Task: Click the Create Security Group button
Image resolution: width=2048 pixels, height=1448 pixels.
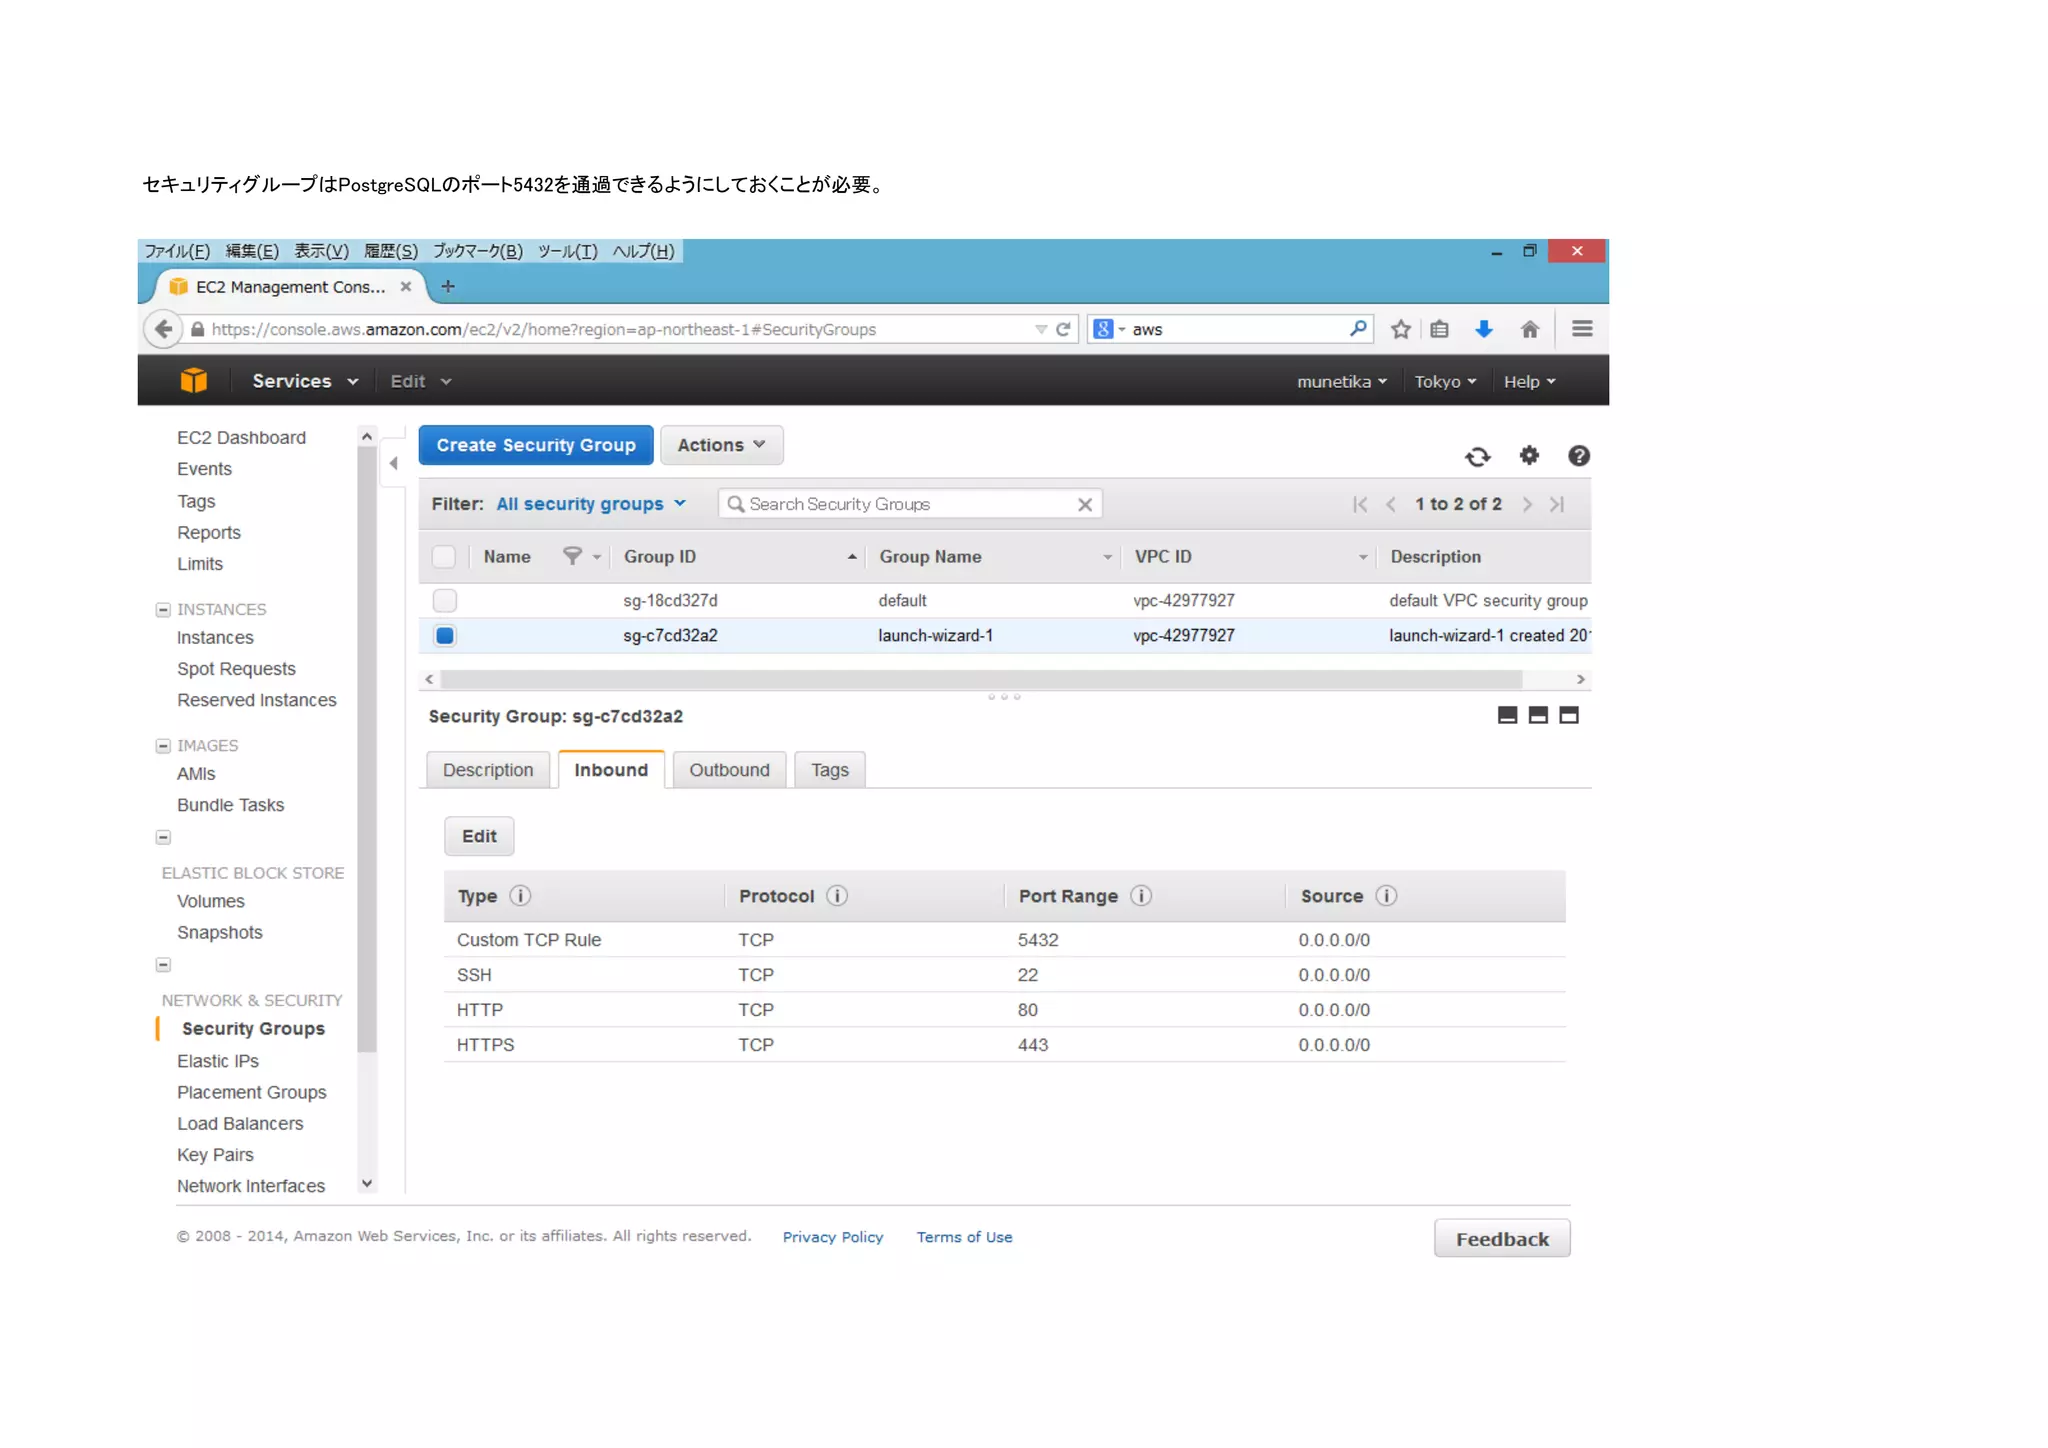Action: click(x=536, y=445)
